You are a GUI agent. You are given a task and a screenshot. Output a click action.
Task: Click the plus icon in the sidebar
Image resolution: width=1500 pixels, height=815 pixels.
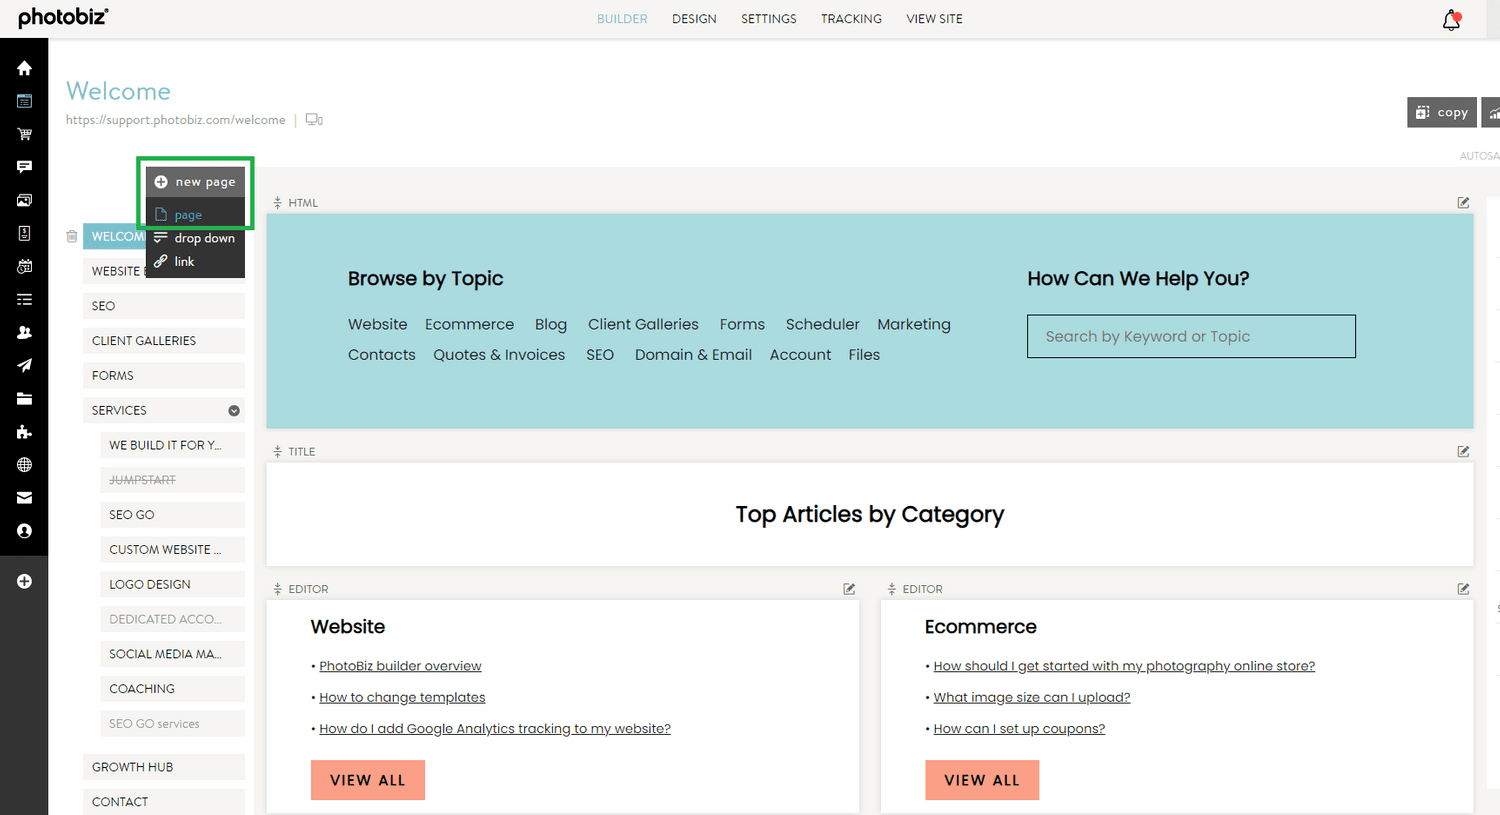(24, 581)
